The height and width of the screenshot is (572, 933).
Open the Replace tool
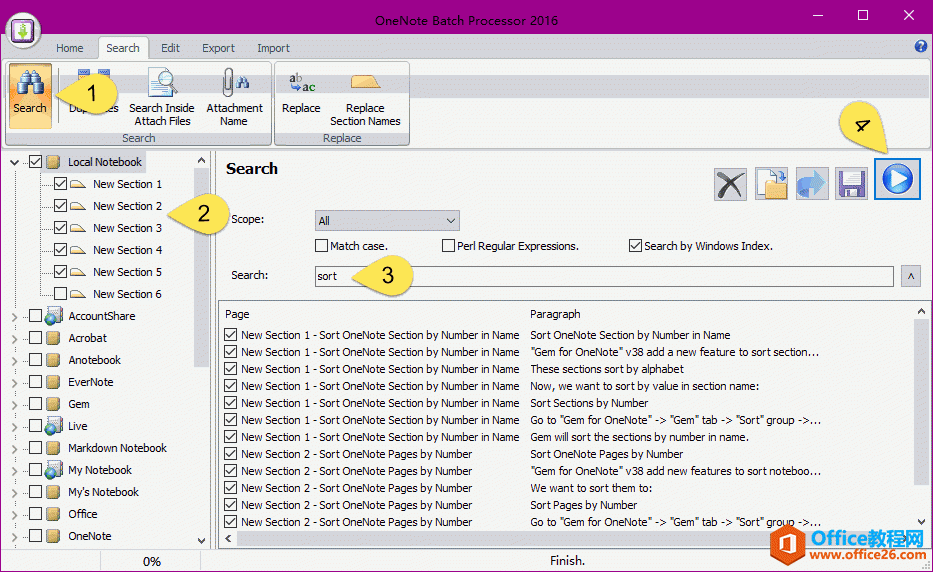click(x=301, y=93)
